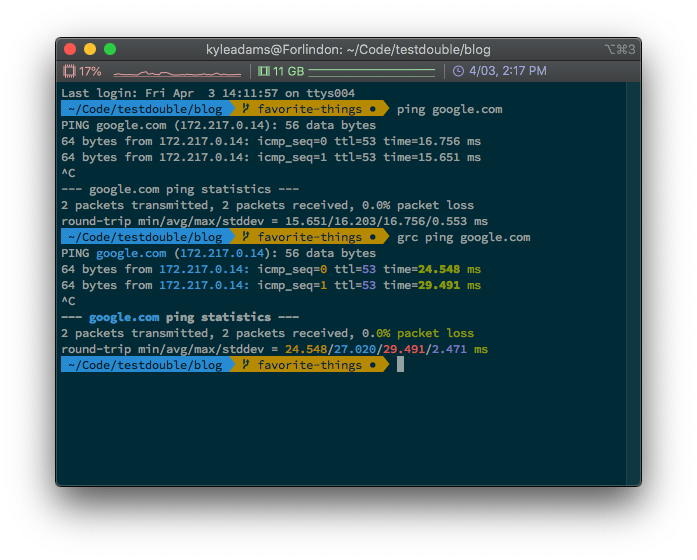
Task: Click the uncolored '0.0% packet loss' text
Action: pos(418,205)
